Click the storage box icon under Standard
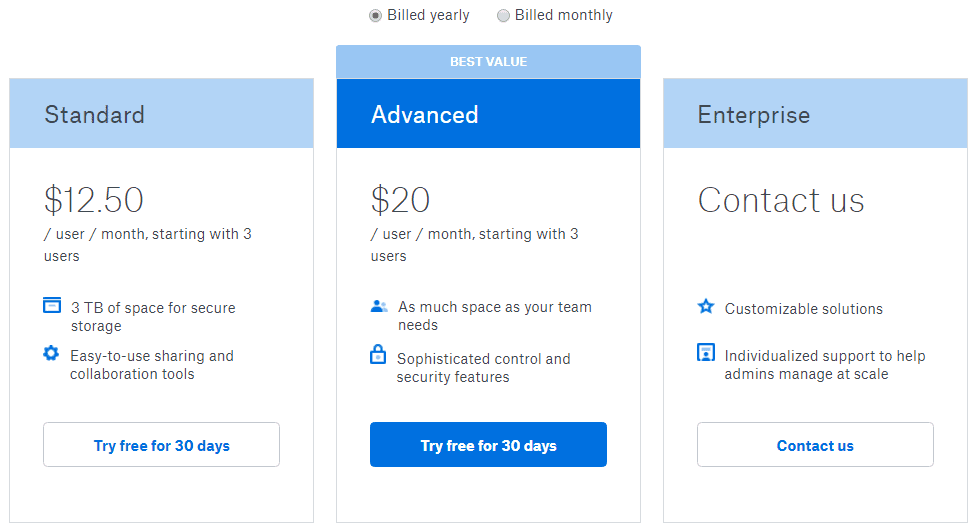The image size is (977, 531). coord(52,305)
